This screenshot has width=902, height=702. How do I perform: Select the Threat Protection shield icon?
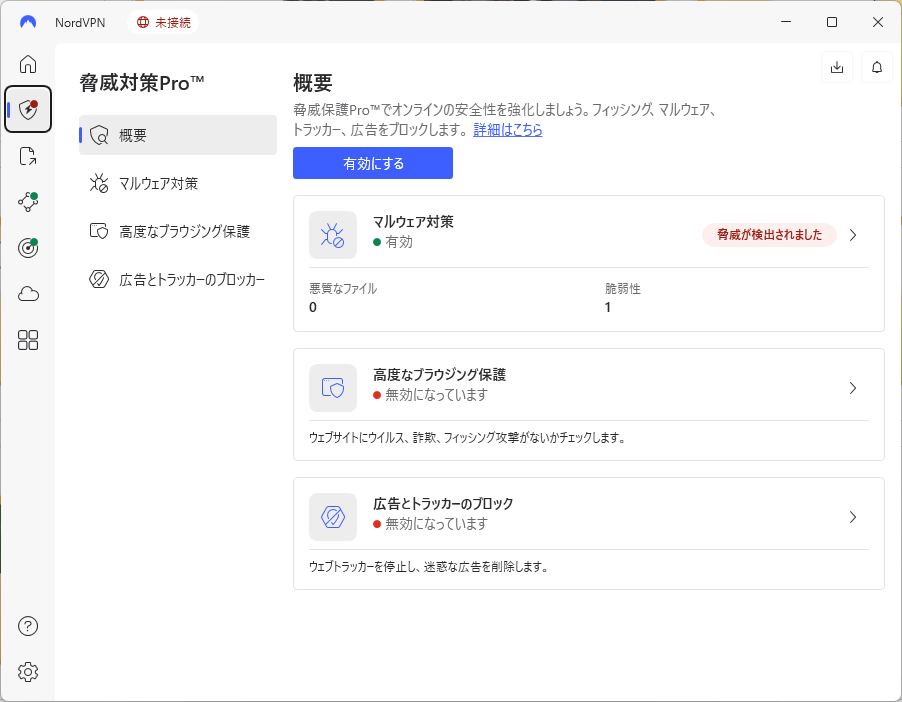point(27,109)
